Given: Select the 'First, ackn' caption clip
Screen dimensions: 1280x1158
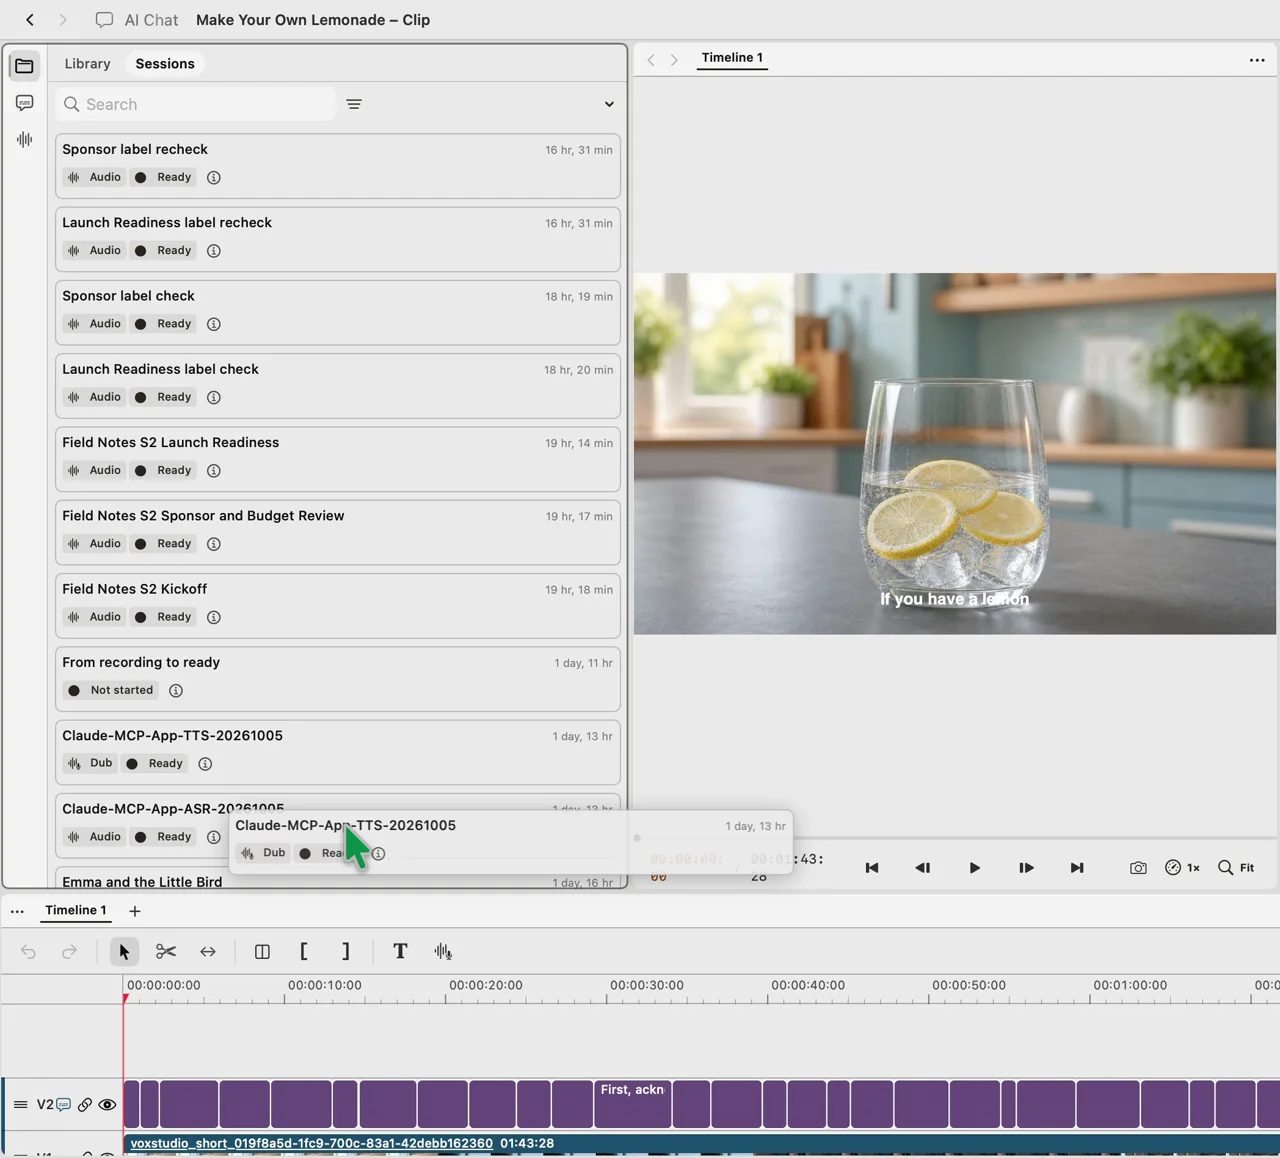Looking at the screenshot, I should tap(632, 1104).
